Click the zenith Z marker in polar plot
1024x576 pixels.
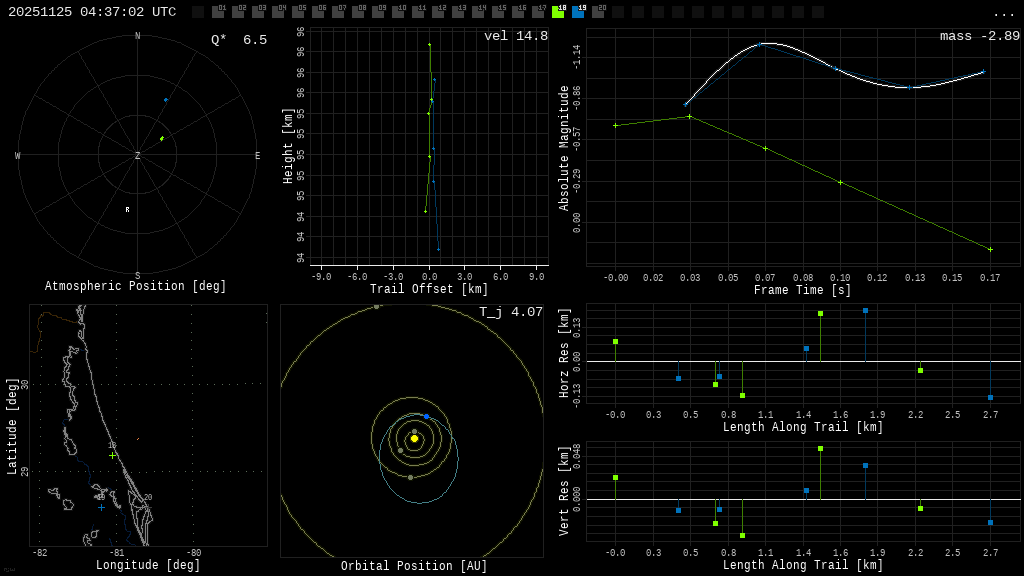pyautogui.click(x=138, y=156)
